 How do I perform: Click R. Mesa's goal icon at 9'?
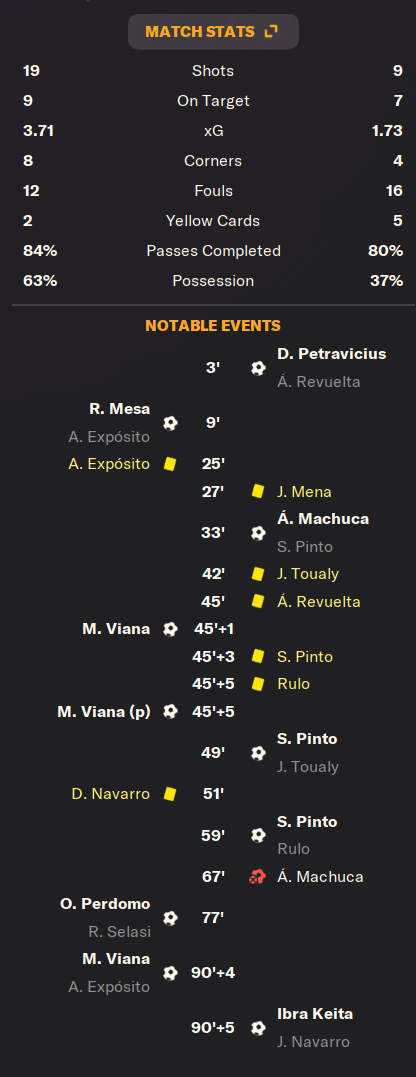[x=170, y=423]
